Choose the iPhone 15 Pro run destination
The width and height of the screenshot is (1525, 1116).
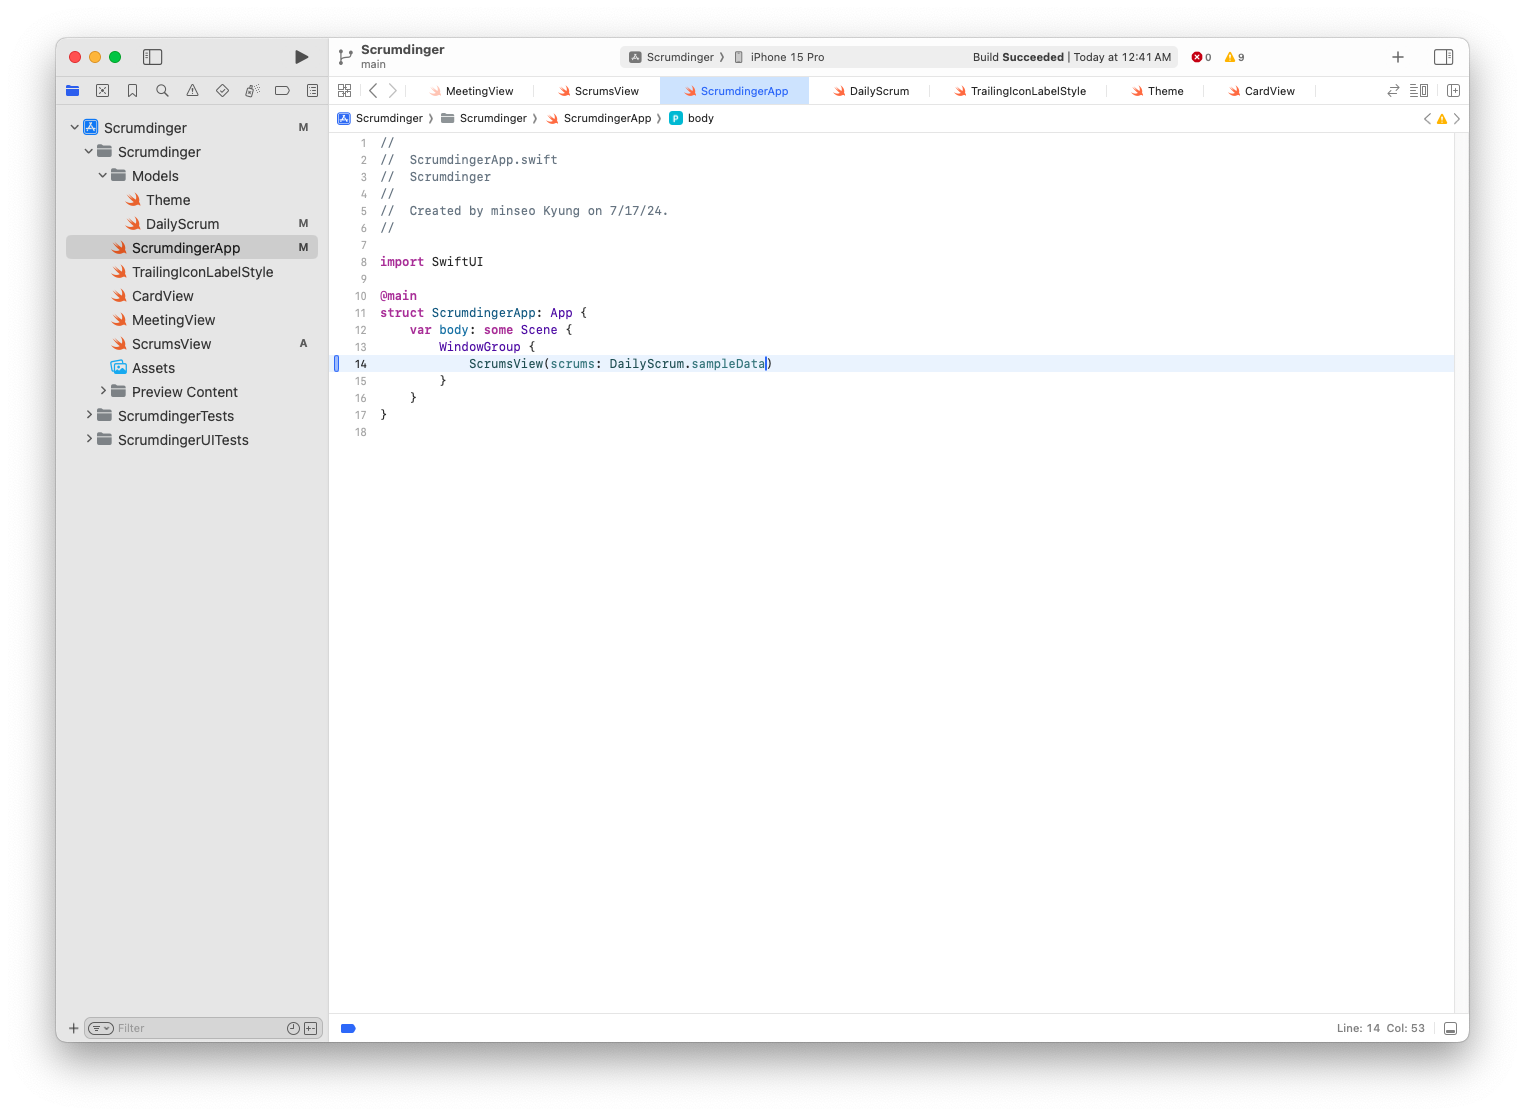(780, 57)
